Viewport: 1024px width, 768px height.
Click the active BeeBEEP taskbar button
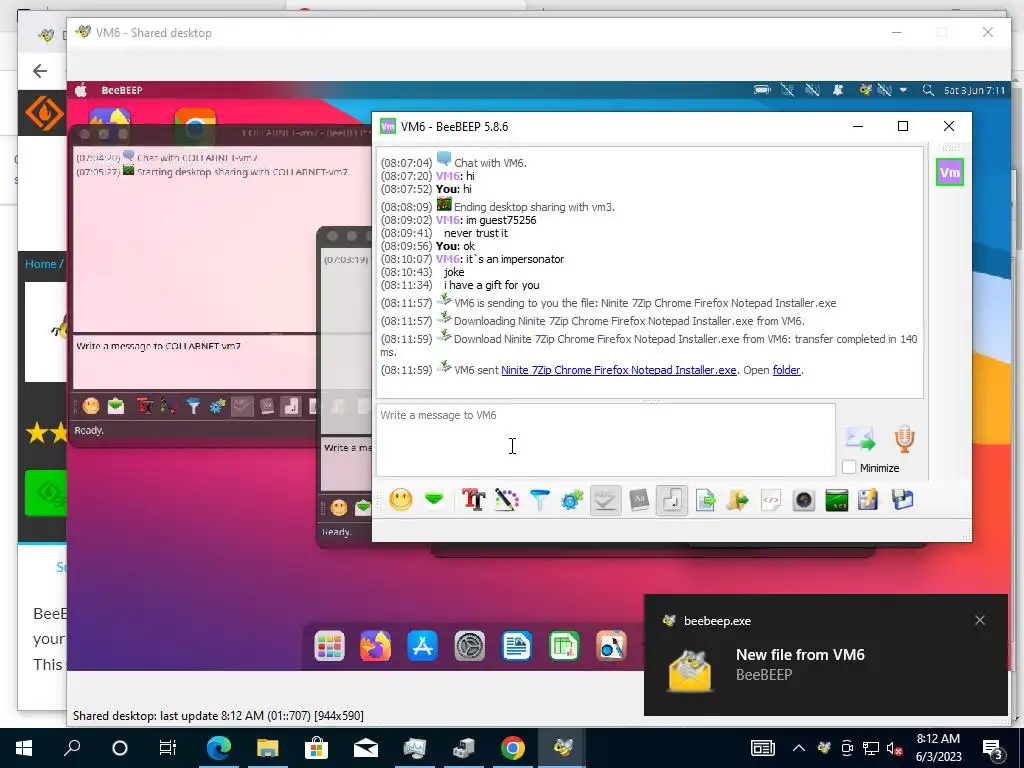562,748
